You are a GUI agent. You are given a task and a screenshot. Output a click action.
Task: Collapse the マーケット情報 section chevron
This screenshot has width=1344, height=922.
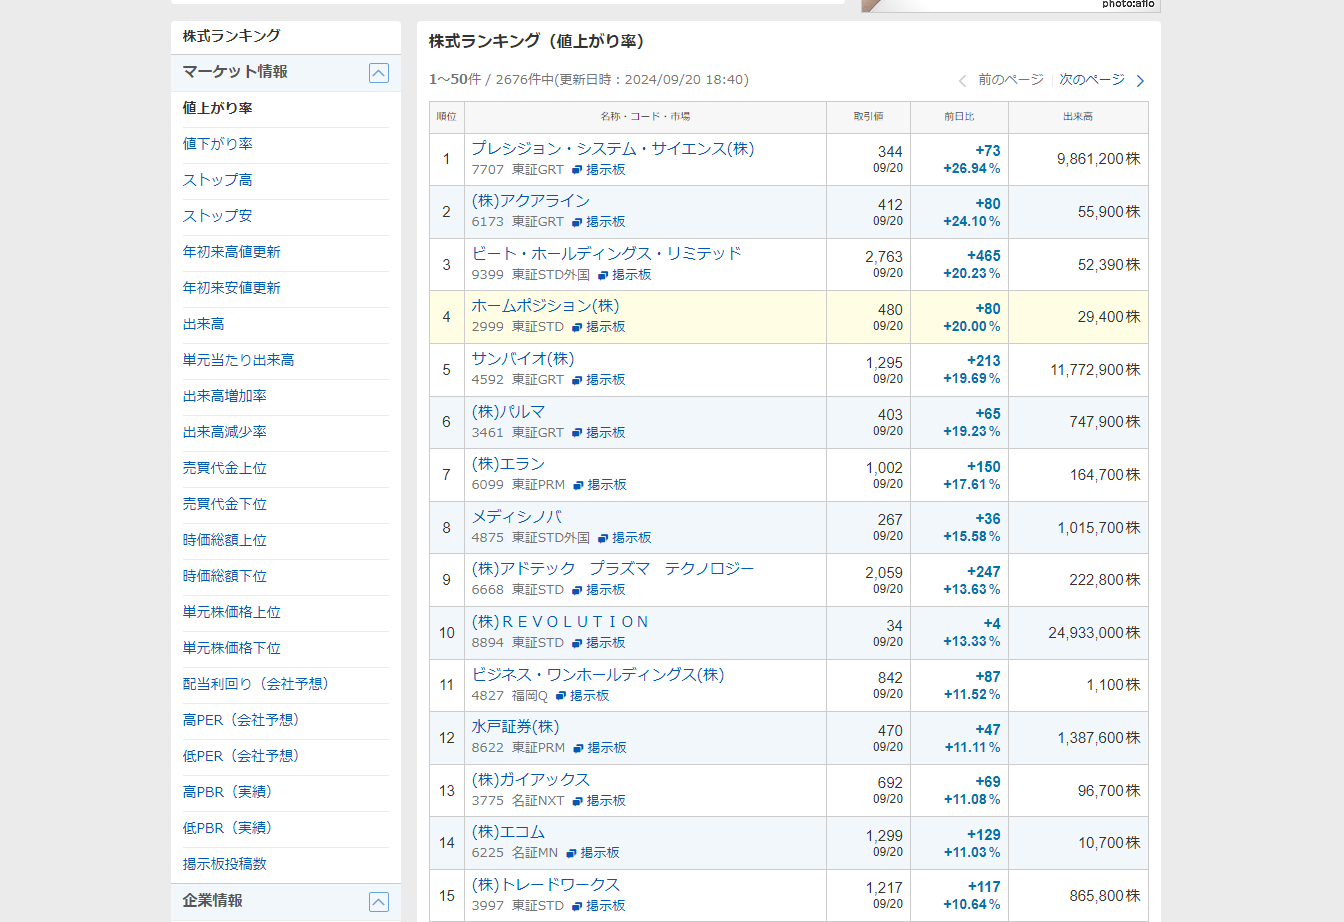[379, 73]
